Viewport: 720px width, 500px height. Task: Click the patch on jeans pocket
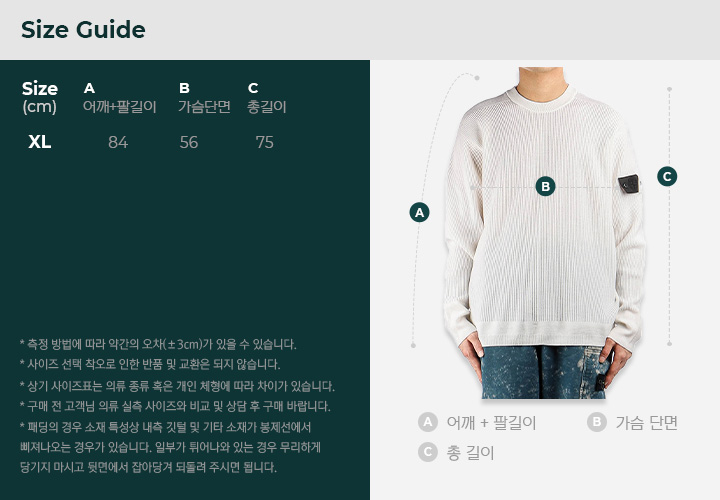point(600,383)
